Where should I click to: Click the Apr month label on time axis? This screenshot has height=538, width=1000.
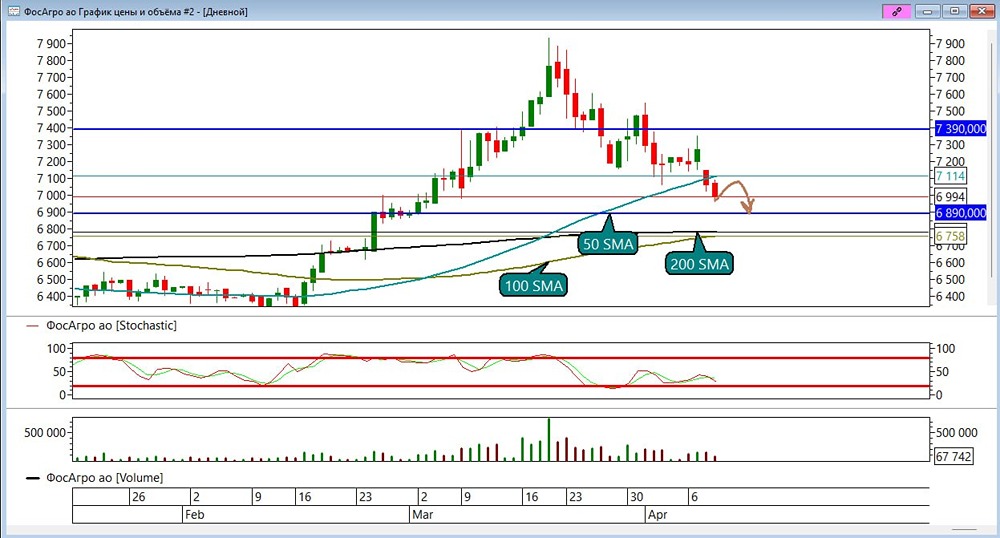click(657, 514)
